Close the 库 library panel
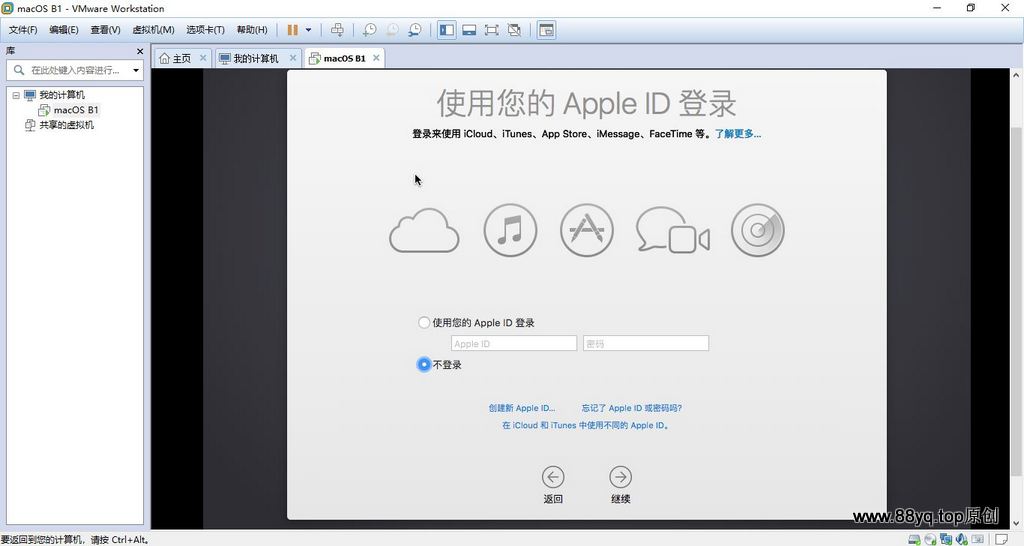The width and height of the screenshot is (1024, 546). (140, 51)
